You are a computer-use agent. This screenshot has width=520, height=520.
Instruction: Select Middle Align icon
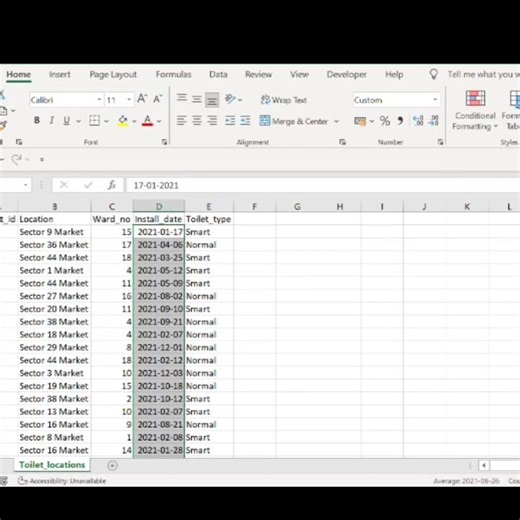pyautogui.click(x=197, y=99)
